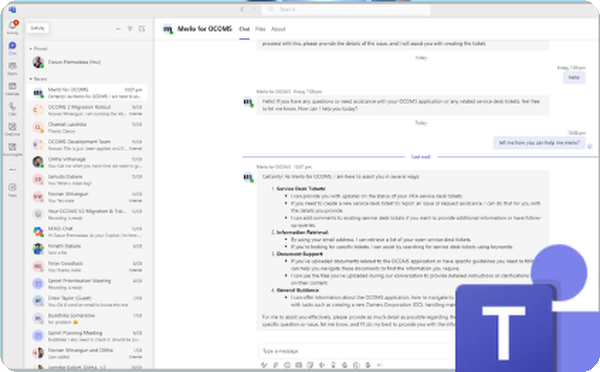Viewport: 600px width, 372px height.
Task: Open Calls from the left rail
Action: coord(12,109)
